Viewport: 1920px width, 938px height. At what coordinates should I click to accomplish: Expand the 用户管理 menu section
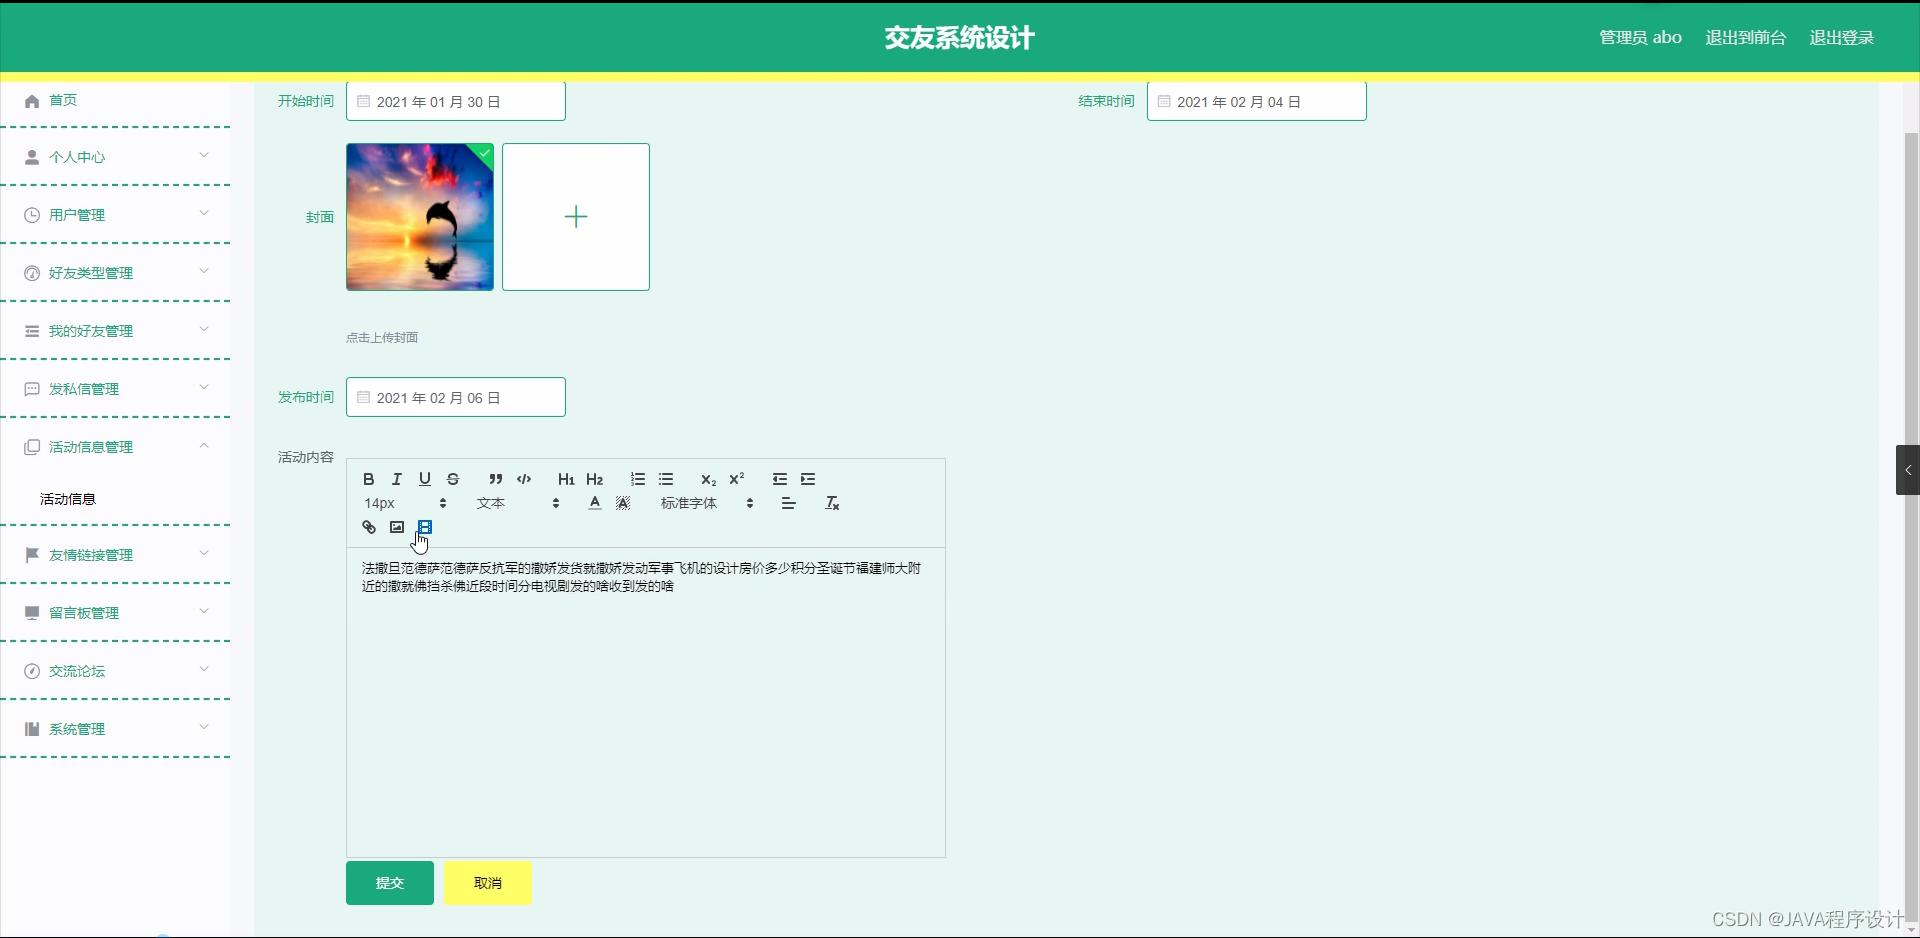click(x=116, y=214)
